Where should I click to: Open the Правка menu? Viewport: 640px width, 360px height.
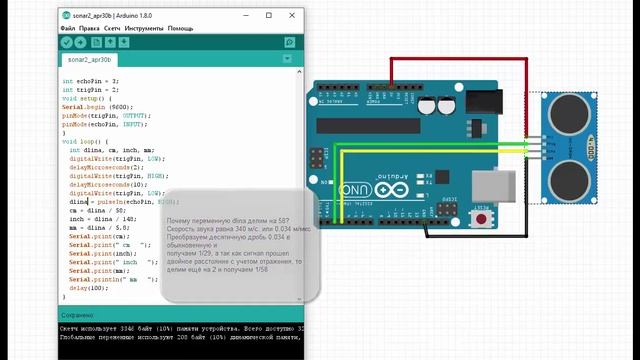pyautogui.click(x=89, y=29)
